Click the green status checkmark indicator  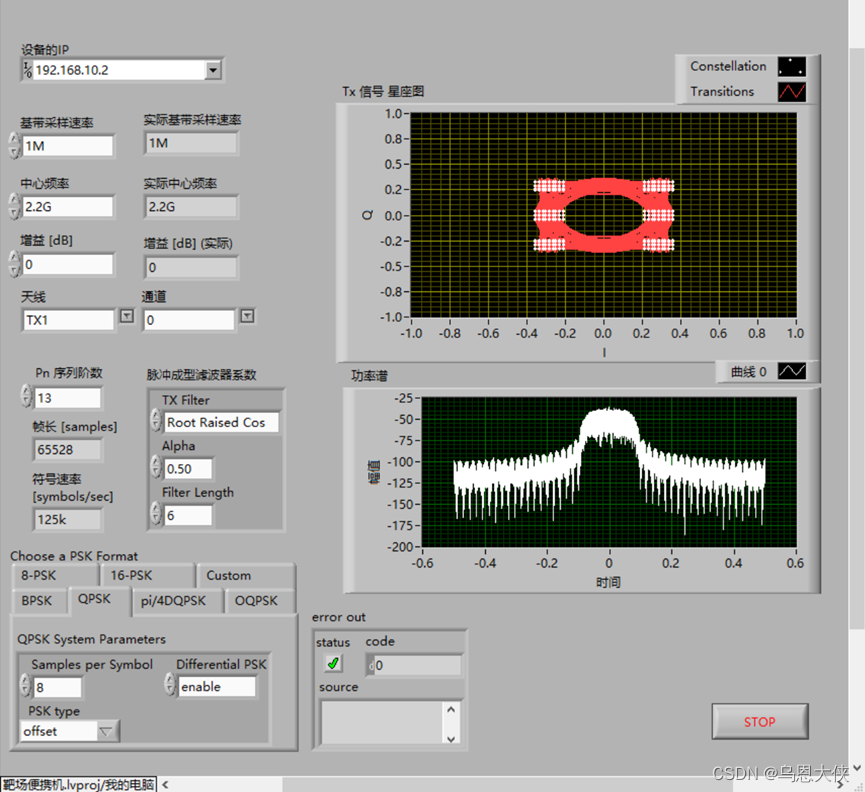coord(333,663)
